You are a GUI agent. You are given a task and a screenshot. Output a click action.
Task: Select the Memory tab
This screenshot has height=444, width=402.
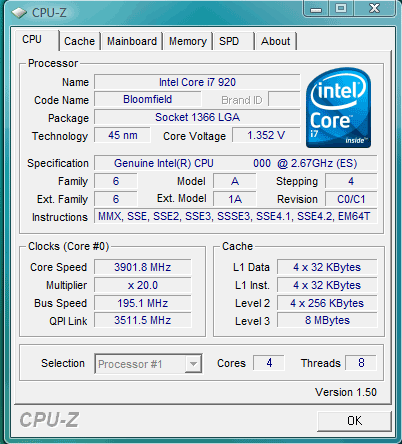(x=188, y=41)
